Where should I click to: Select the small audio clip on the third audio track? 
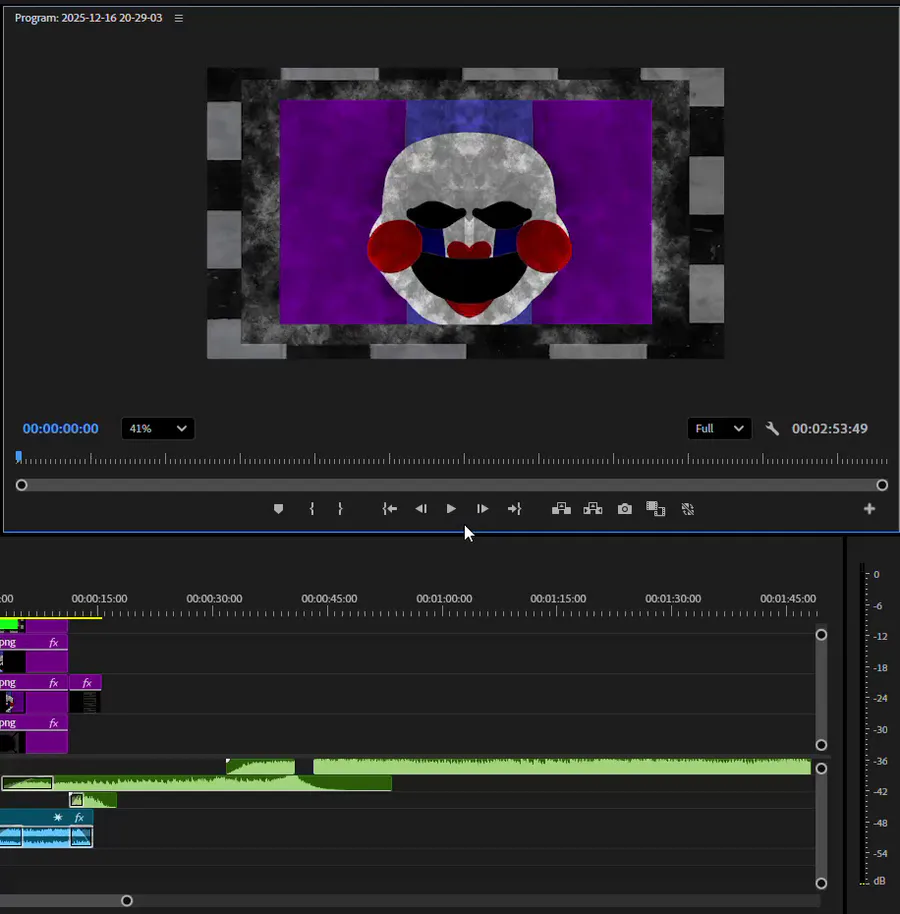tap(93, 800)
